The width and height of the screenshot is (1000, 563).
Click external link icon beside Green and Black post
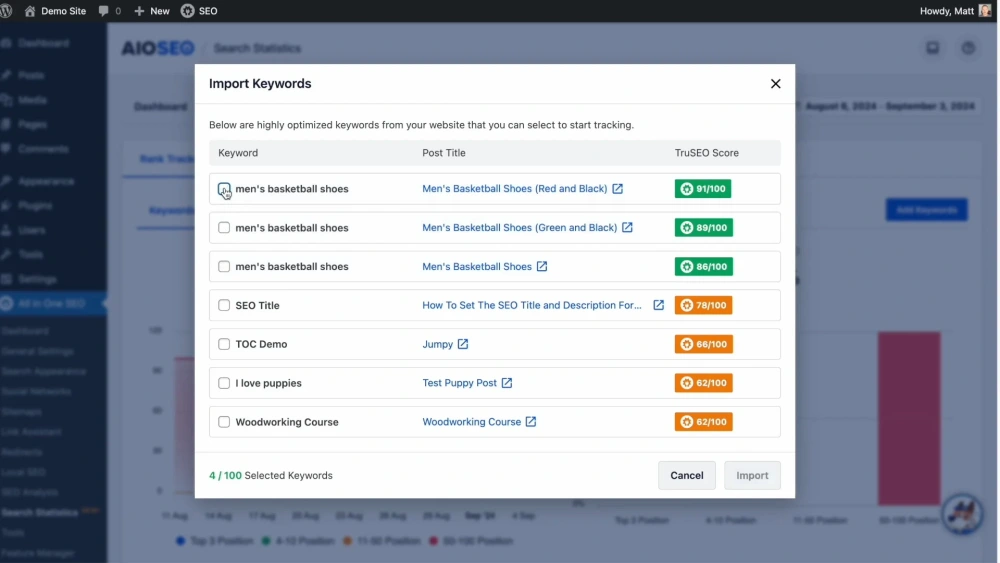628,228
